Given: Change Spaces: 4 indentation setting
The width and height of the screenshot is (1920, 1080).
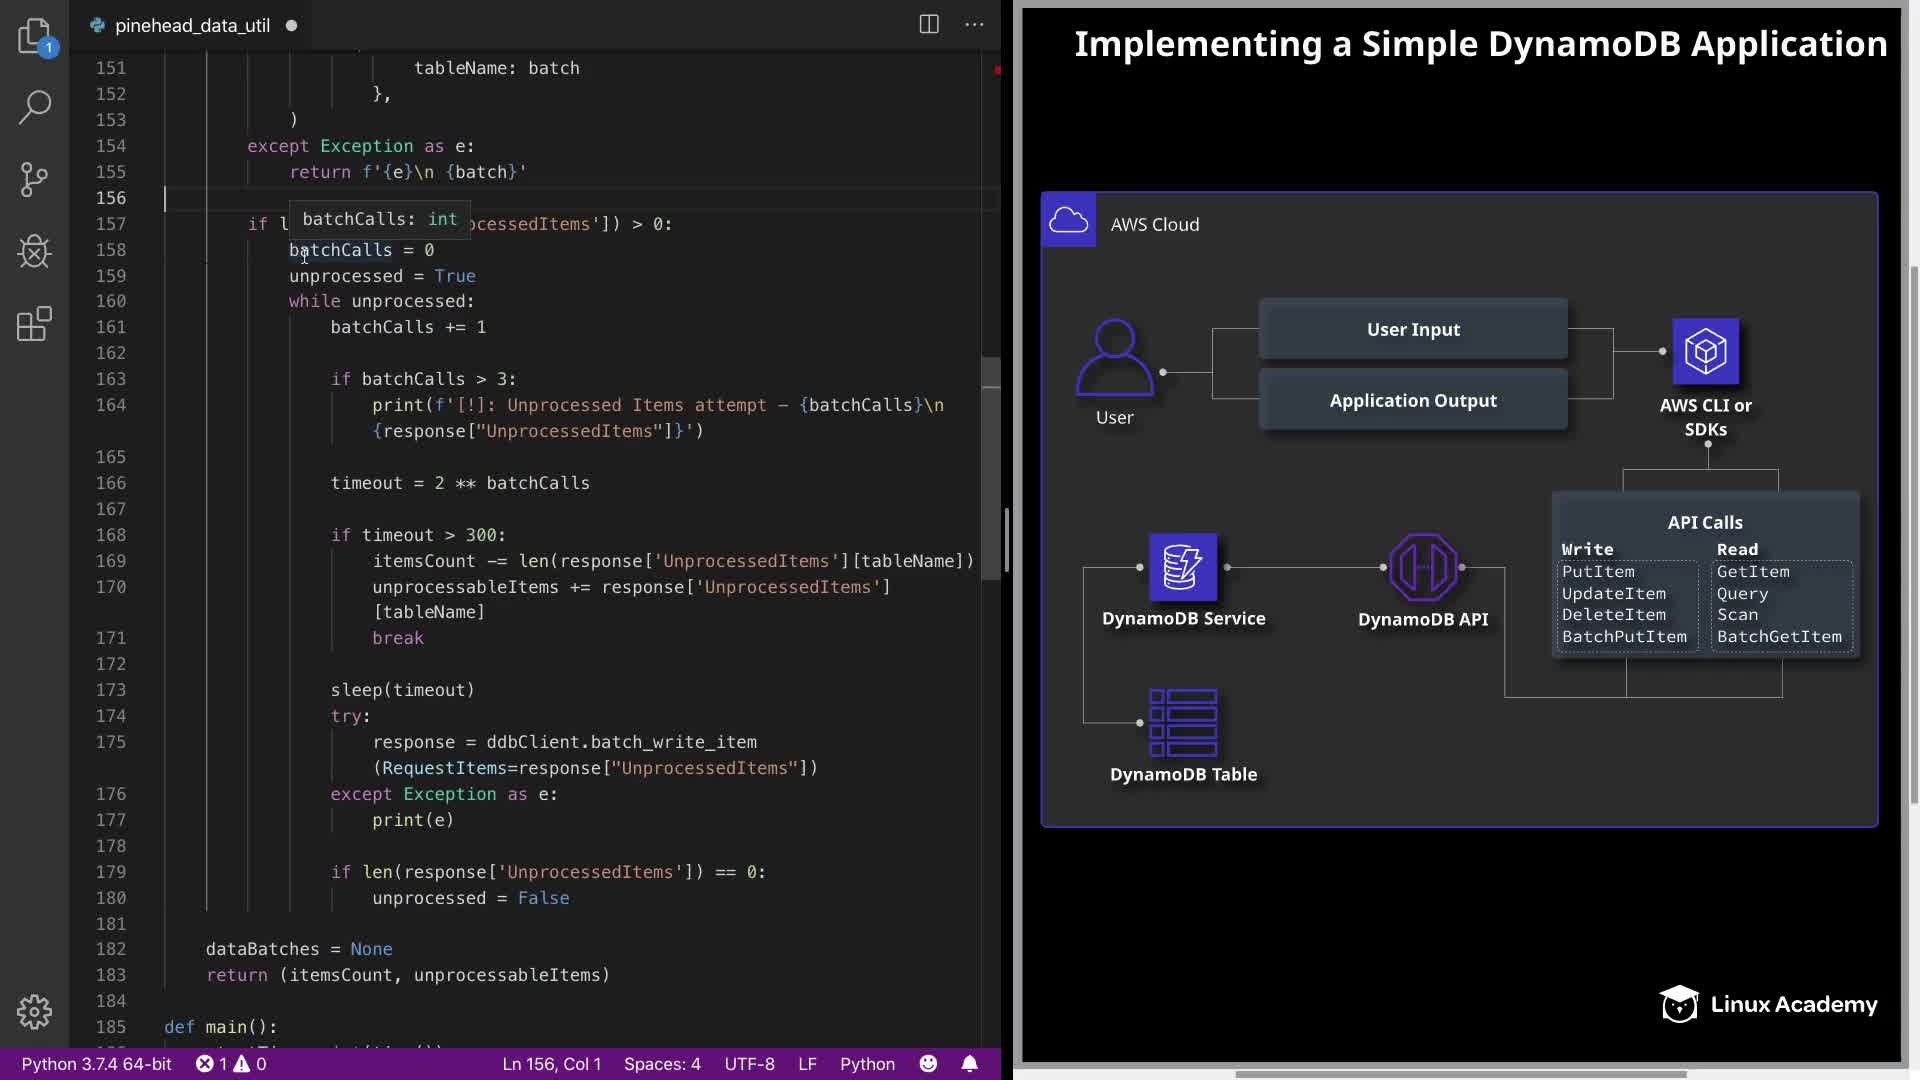Looking at the screenshot, I should [662, 1064].
